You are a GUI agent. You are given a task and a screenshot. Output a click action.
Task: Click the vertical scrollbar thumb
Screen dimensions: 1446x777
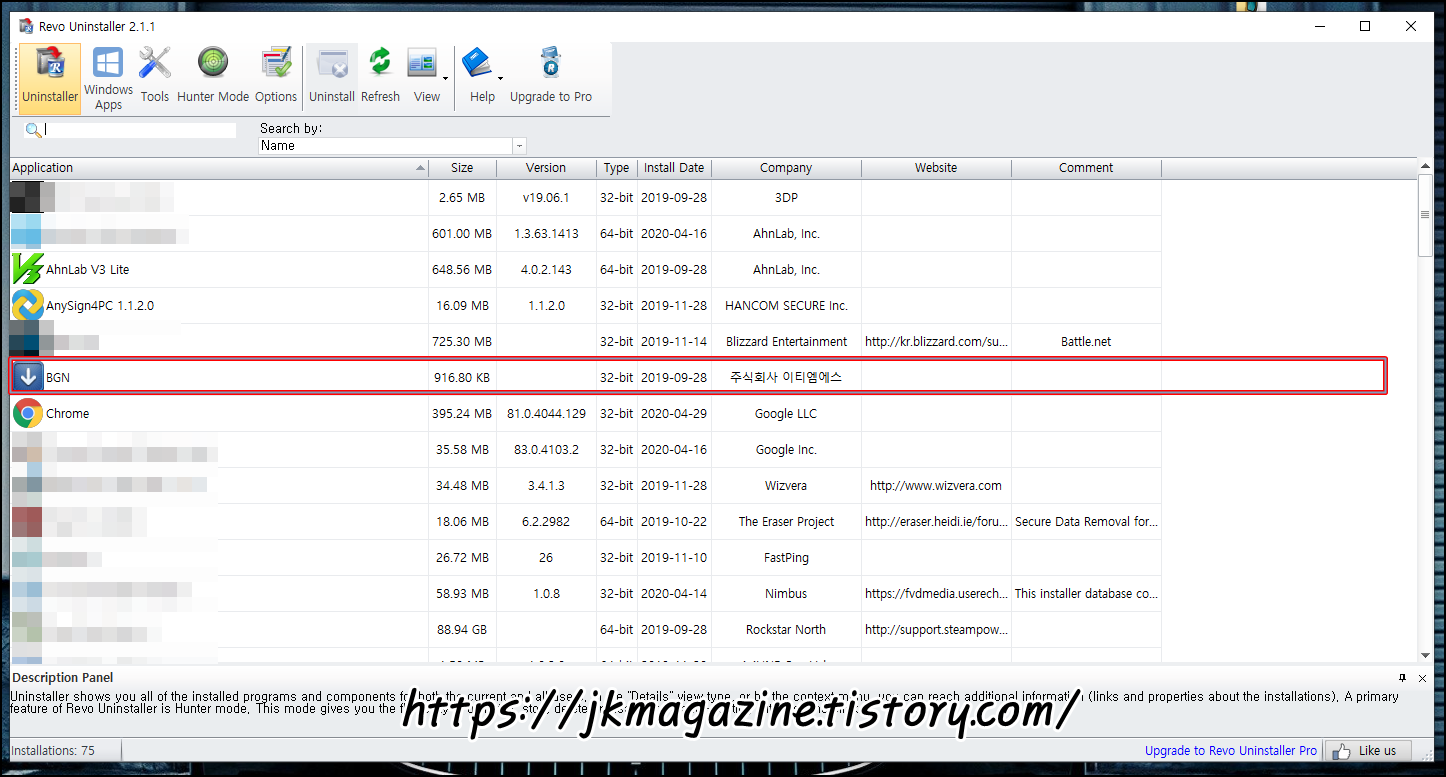click(x=1425, y=214)
